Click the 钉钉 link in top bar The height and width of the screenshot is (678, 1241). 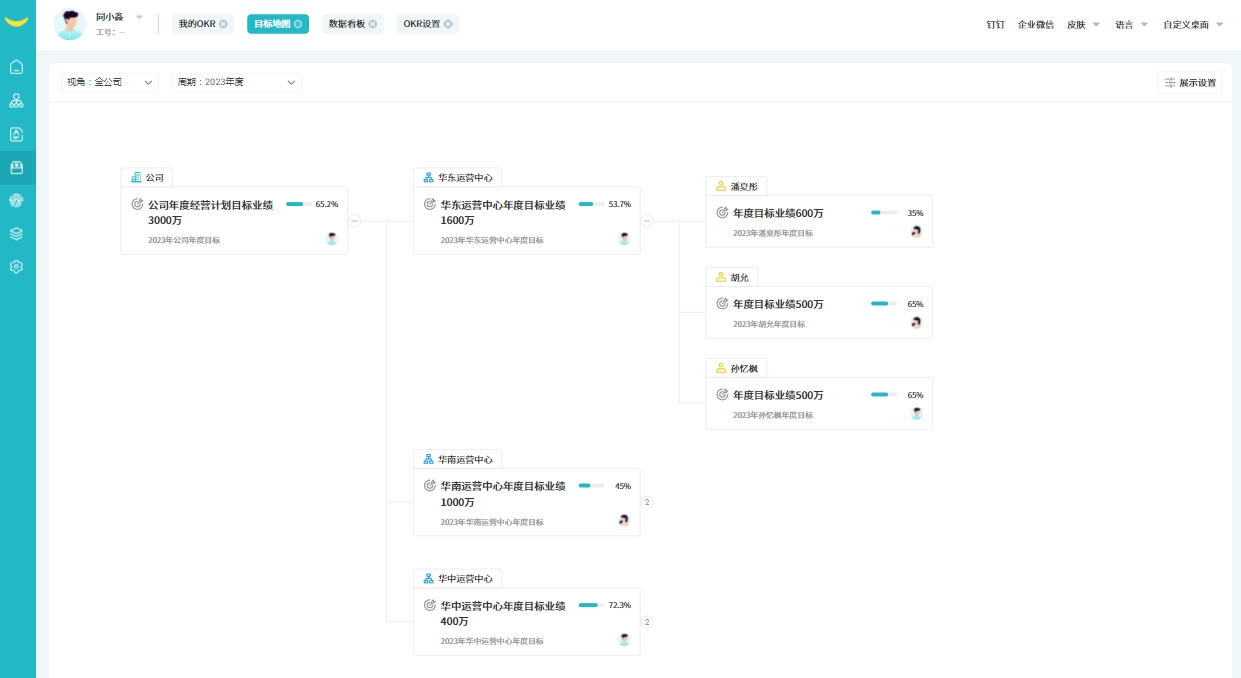pos(995,24)
